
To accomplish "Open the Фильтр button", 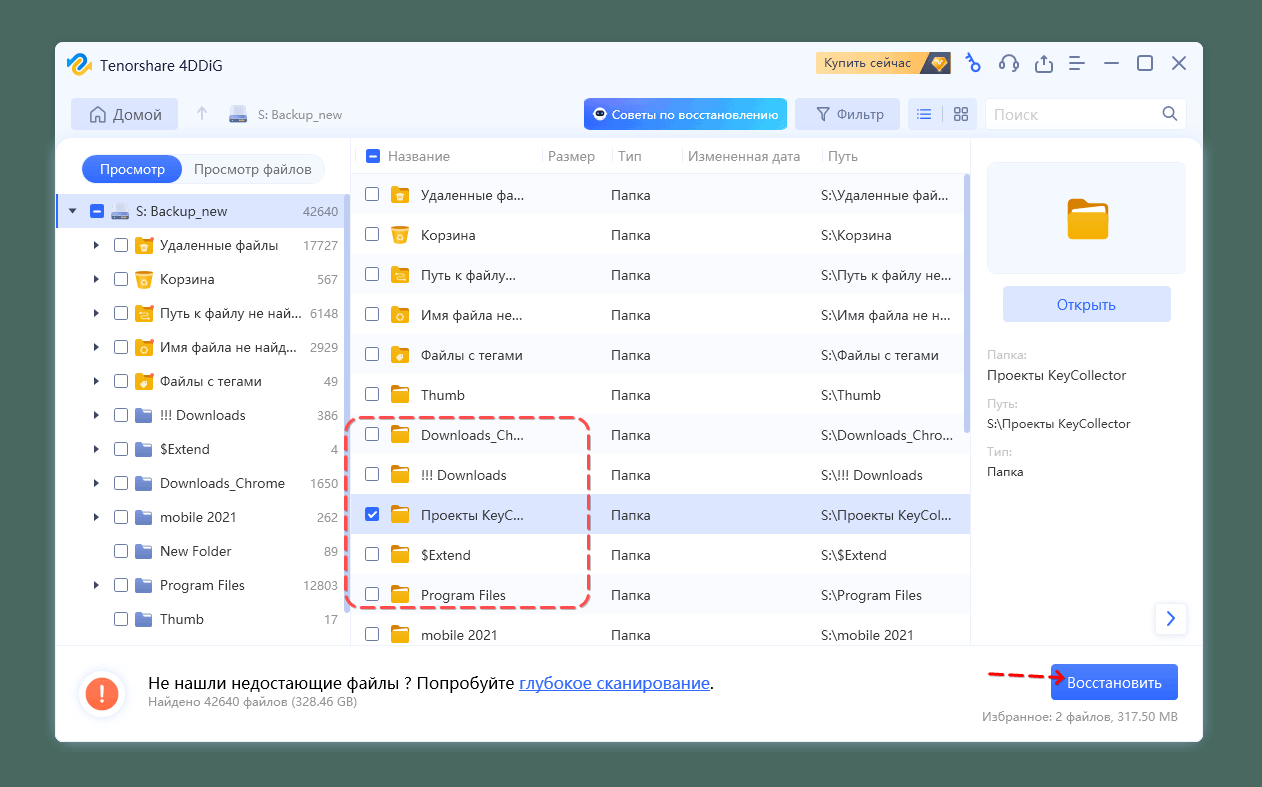I will (848, 114).
